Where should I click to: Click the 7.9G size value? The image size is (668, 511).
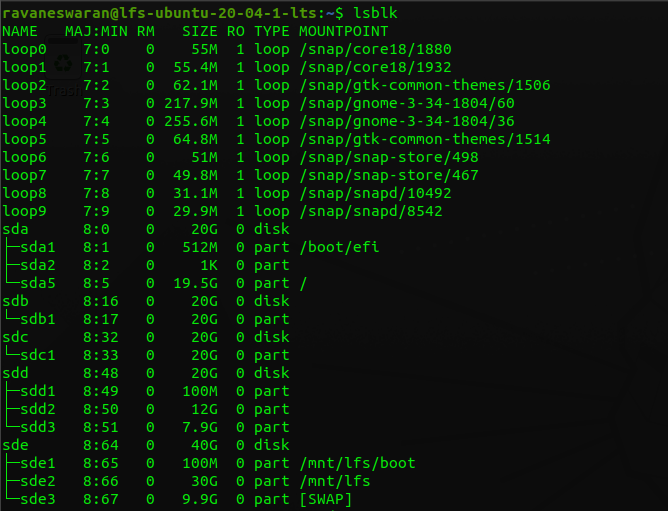pyautogui.click(x=200, y=427)
